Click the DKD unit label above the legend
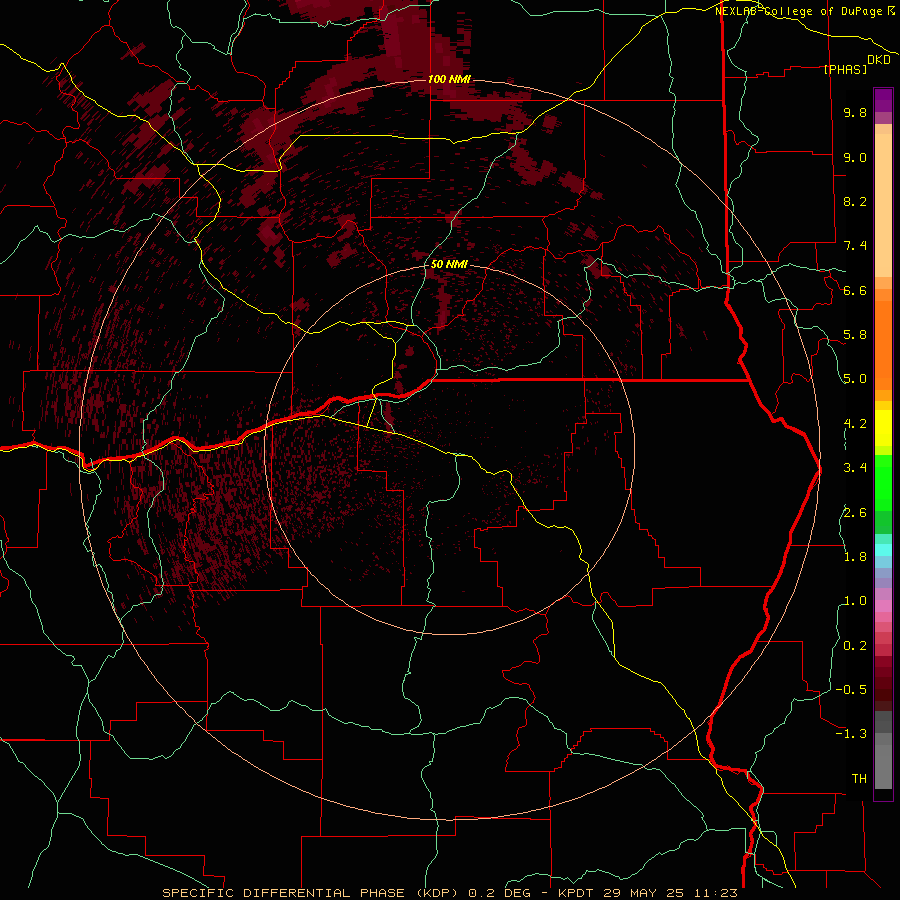 (x=878, y=60)
